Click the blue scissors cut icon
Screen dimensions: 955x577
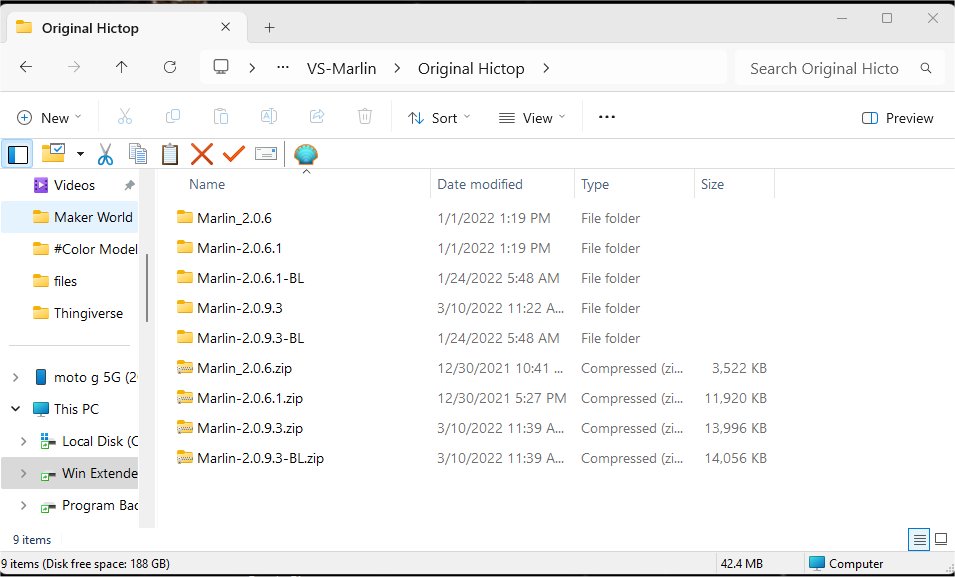point(105,154)
